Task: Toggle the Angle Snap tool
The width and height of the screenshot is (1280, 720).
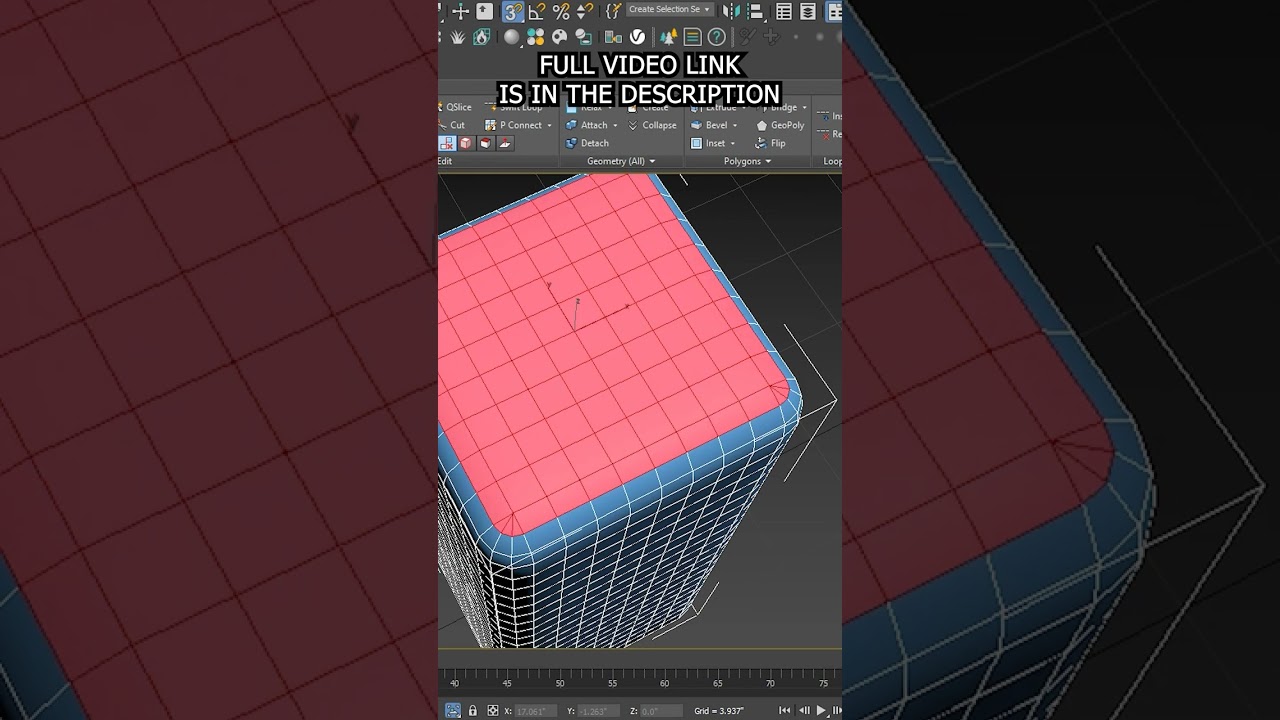Action: [x=537, y=11]
